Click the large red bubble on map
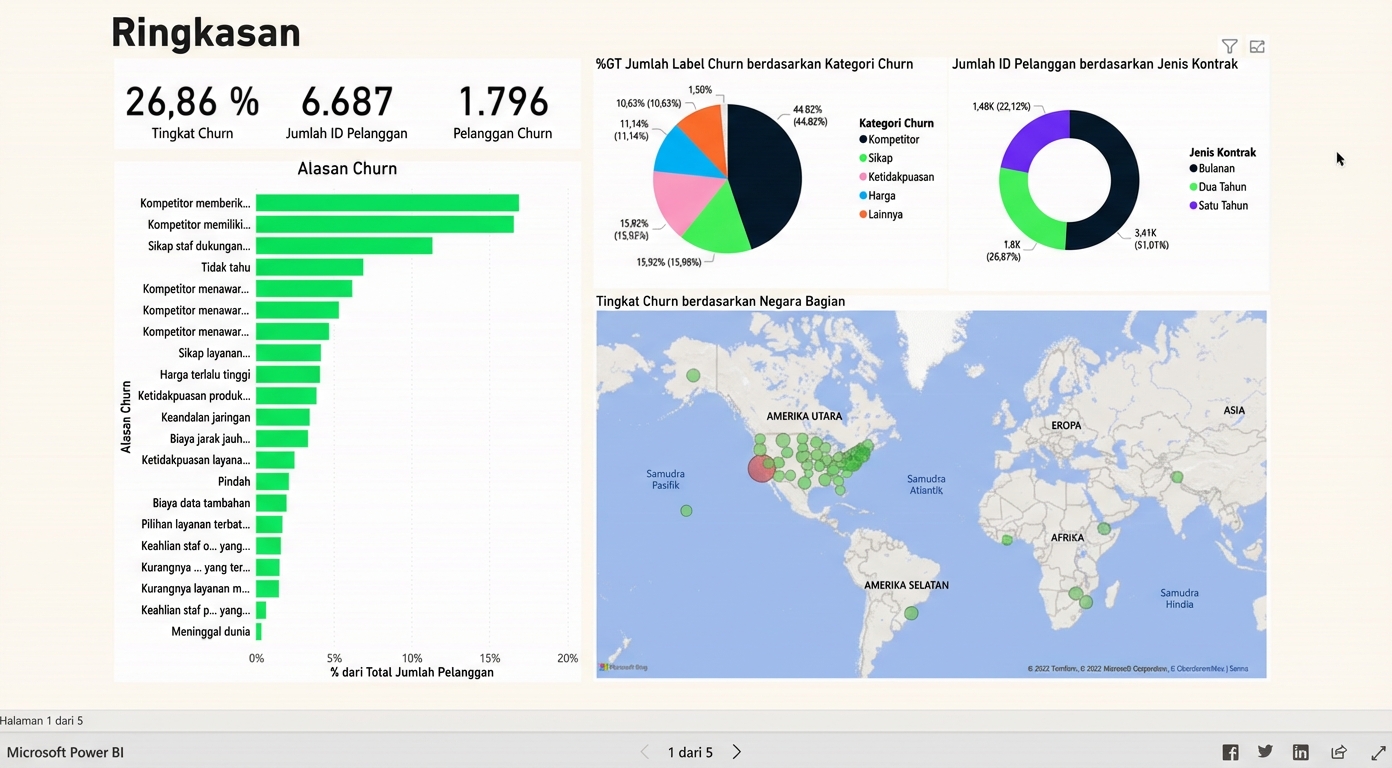Screen dimensions: 1392x768 (x=761, y=468)
